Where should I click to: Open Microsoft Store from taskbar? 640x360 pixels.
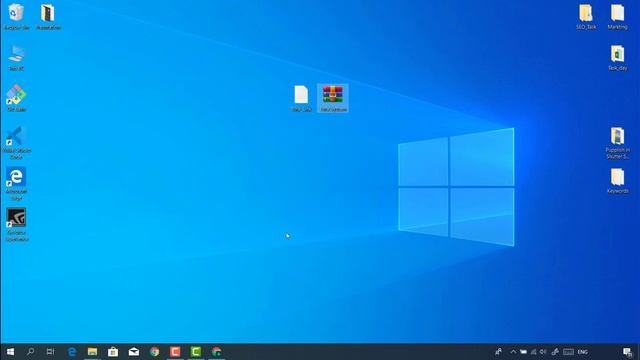click(x=113, y=352)
